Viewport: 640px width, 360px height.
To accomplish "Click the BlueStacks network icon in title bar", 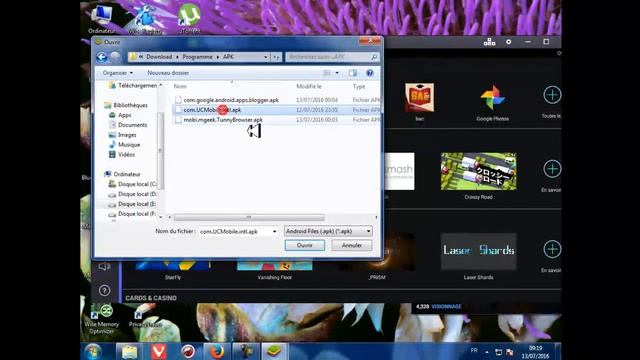I will point(489,42).
